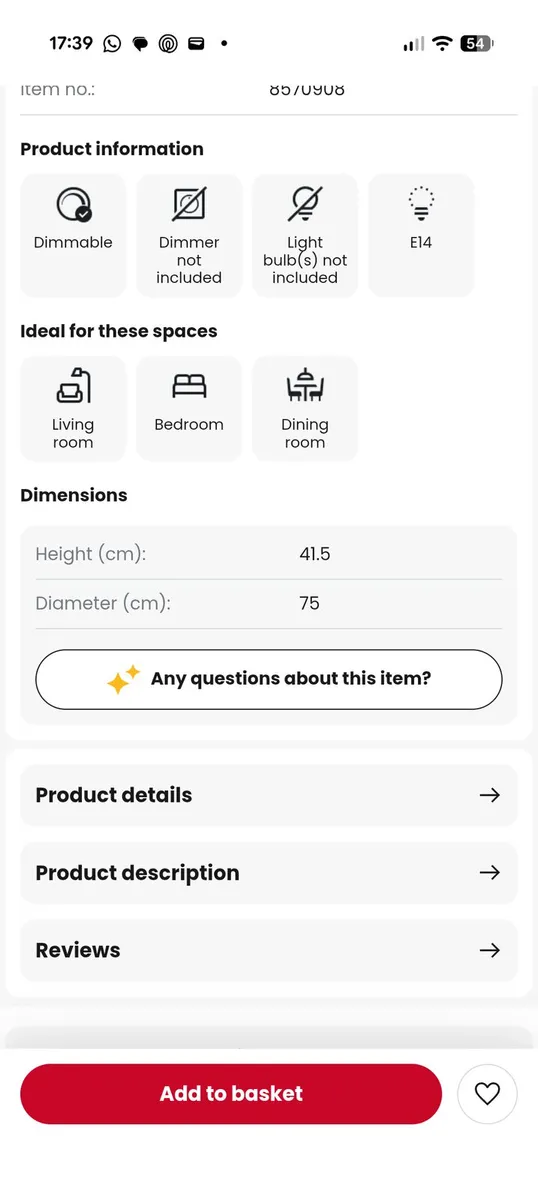Tap the battery indicator in status bar
The width and height of the screenshot is (538, 1200).
coord(476,43)
